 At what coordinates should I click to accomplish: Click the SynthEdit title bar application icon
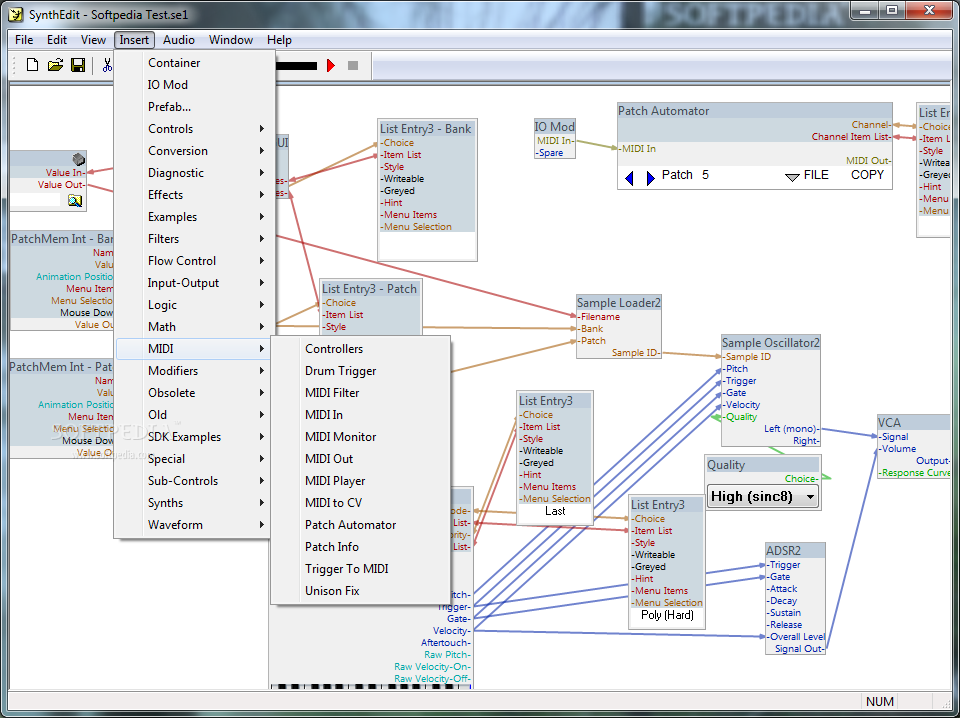[x=16, y=13]
